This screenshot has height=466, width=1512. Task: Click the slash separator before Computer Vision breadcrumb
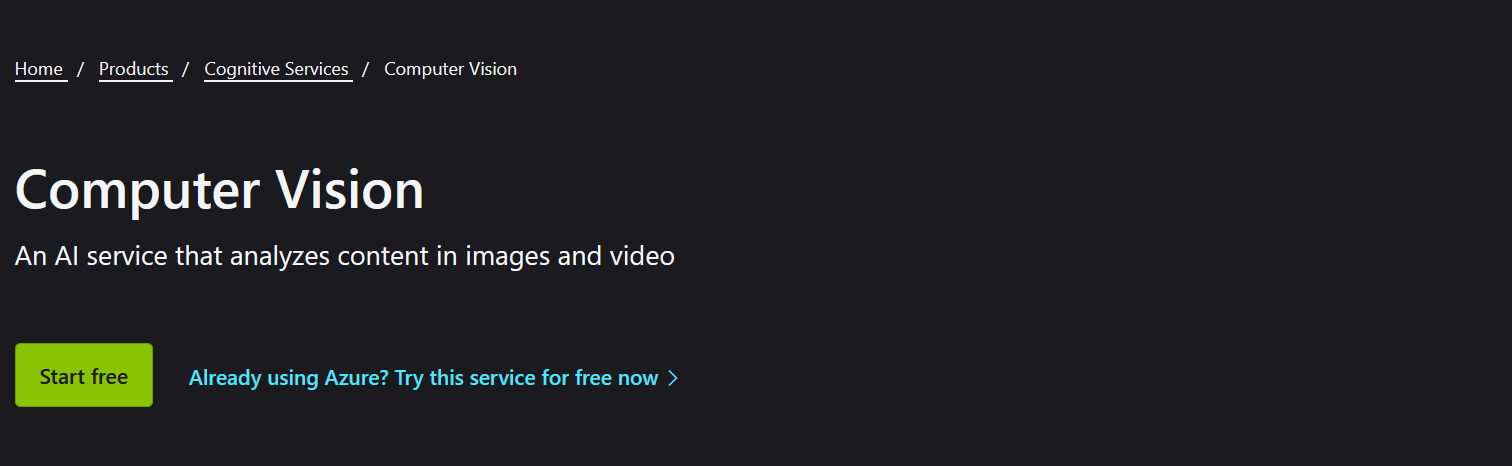pyautogui.click(x=366, y=69)
